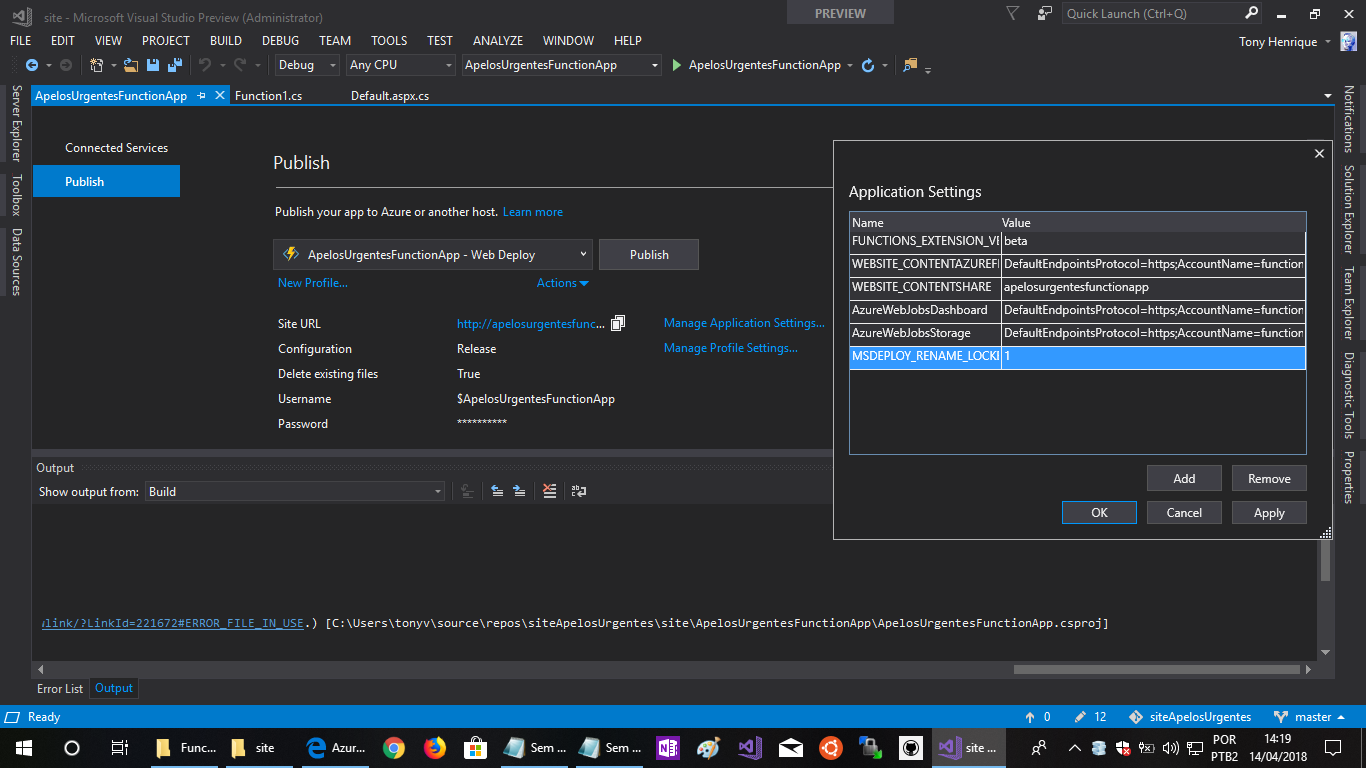Open the Debug configuration dropdown

(307, 65)
